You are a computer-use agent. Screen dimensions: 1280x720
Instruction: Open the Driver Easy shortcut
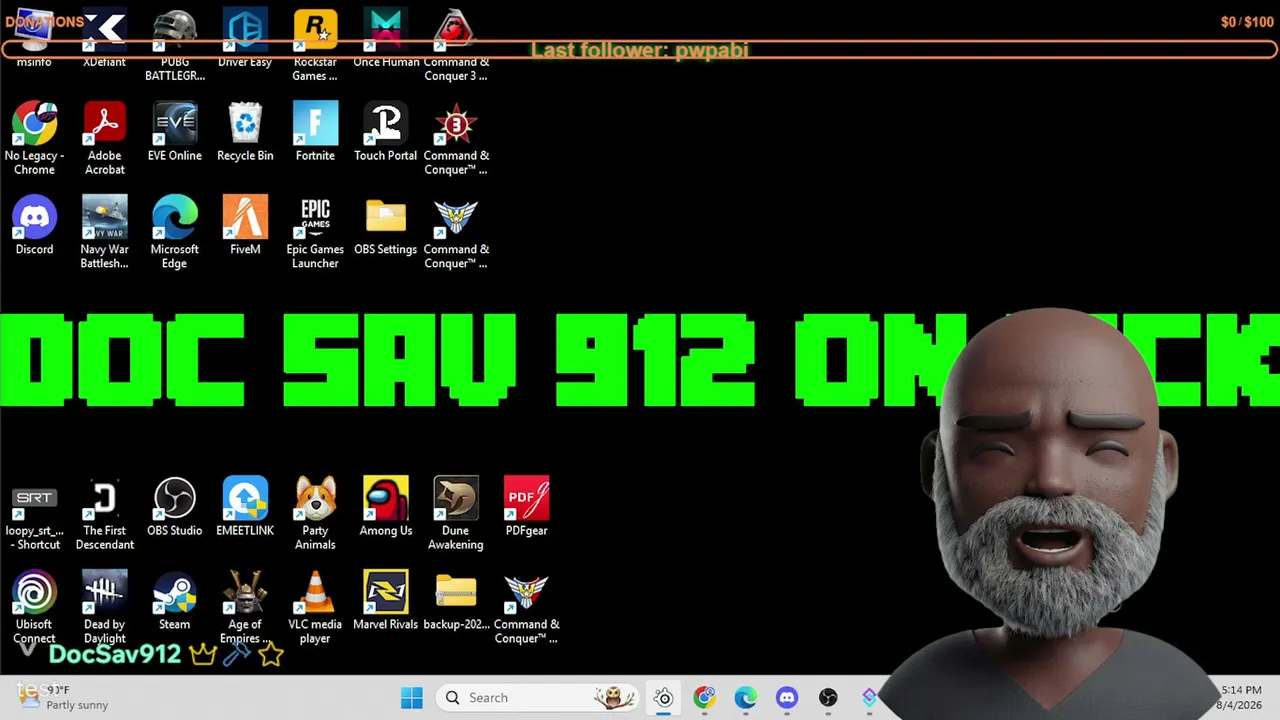coord(245,38)
